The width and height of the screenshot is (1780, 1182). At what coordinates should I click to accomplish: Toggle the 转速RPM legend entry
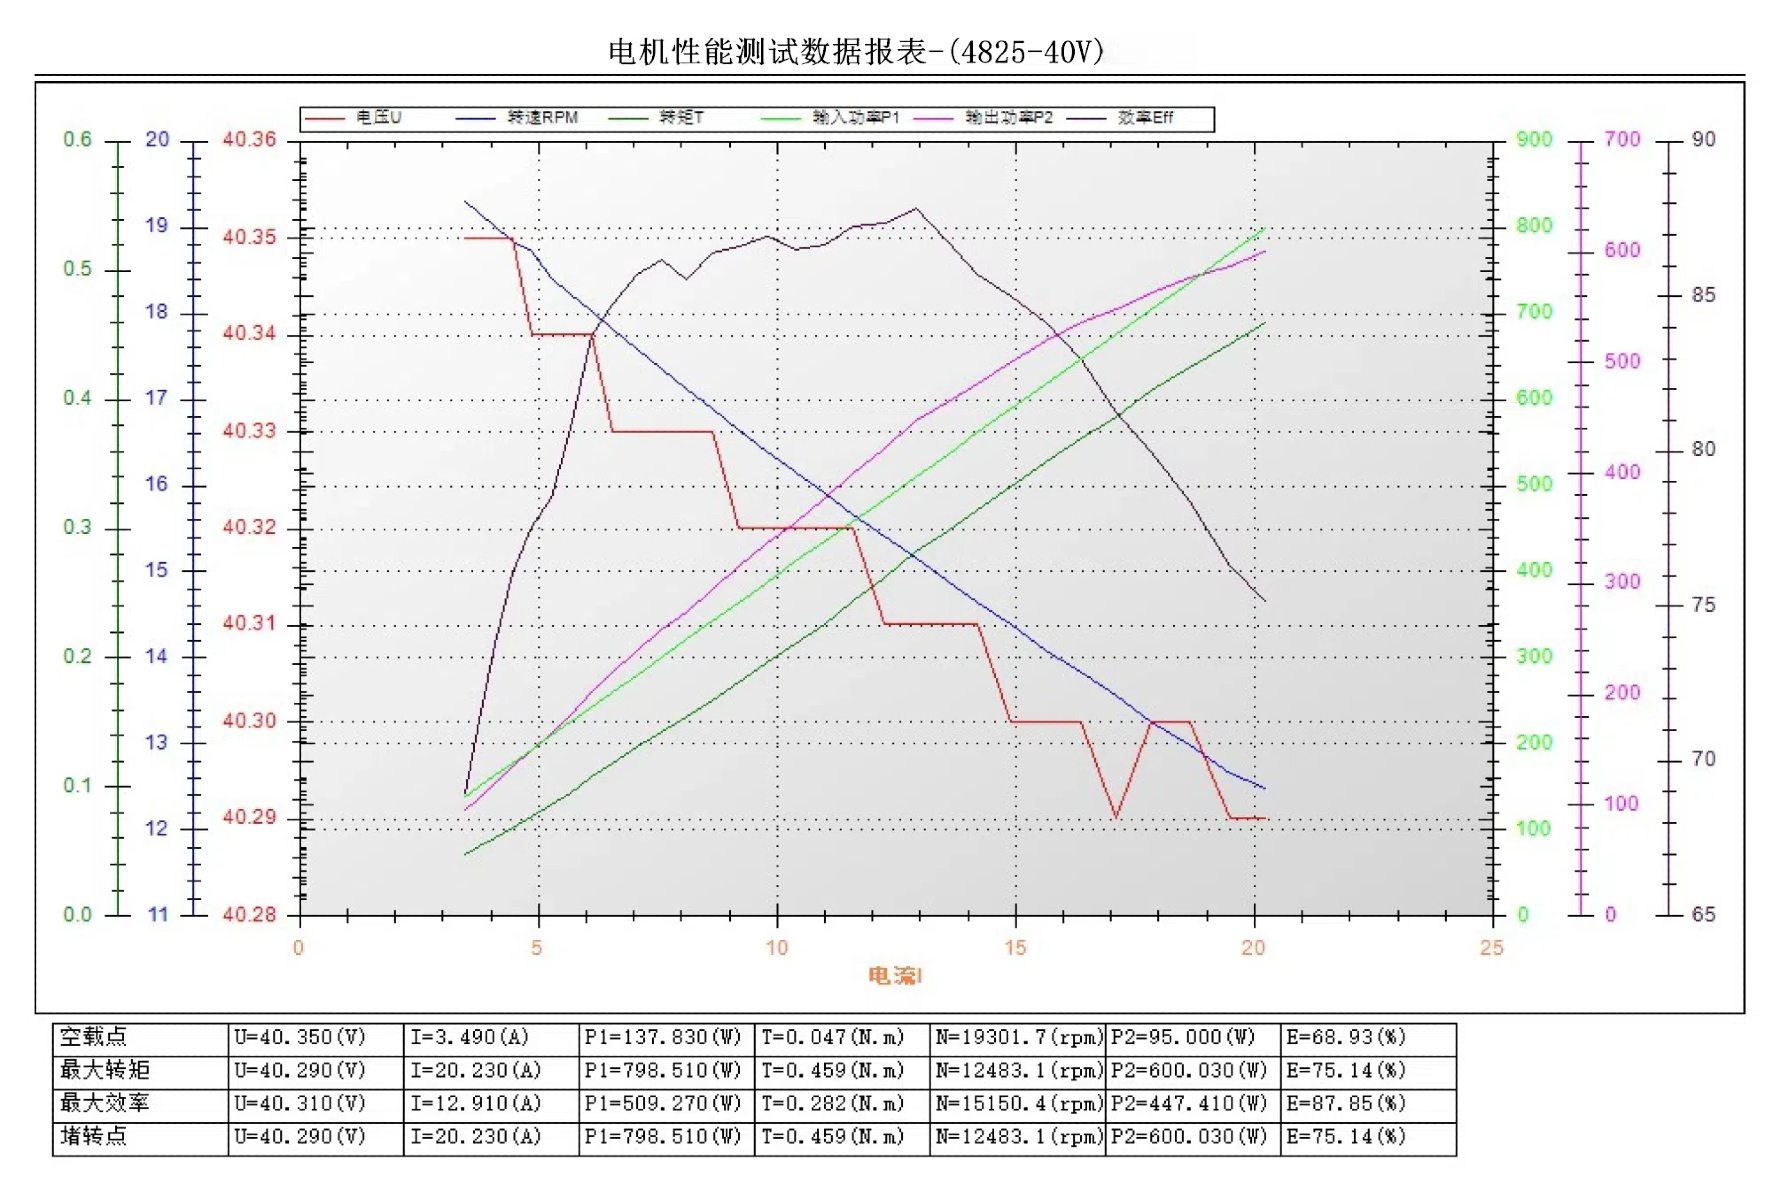click(x=542, y=118)
